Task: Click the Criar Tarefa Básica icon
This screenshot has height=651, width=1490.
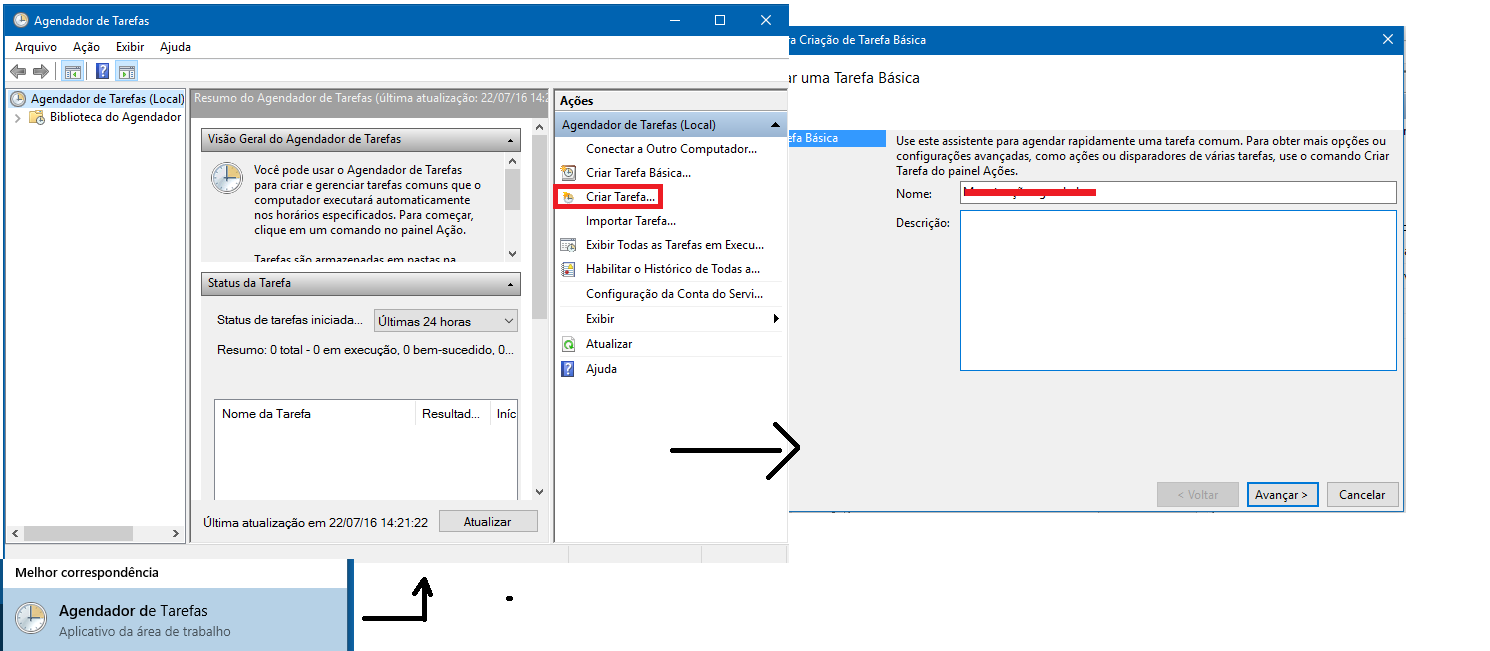Action: (x=568, y=173)
